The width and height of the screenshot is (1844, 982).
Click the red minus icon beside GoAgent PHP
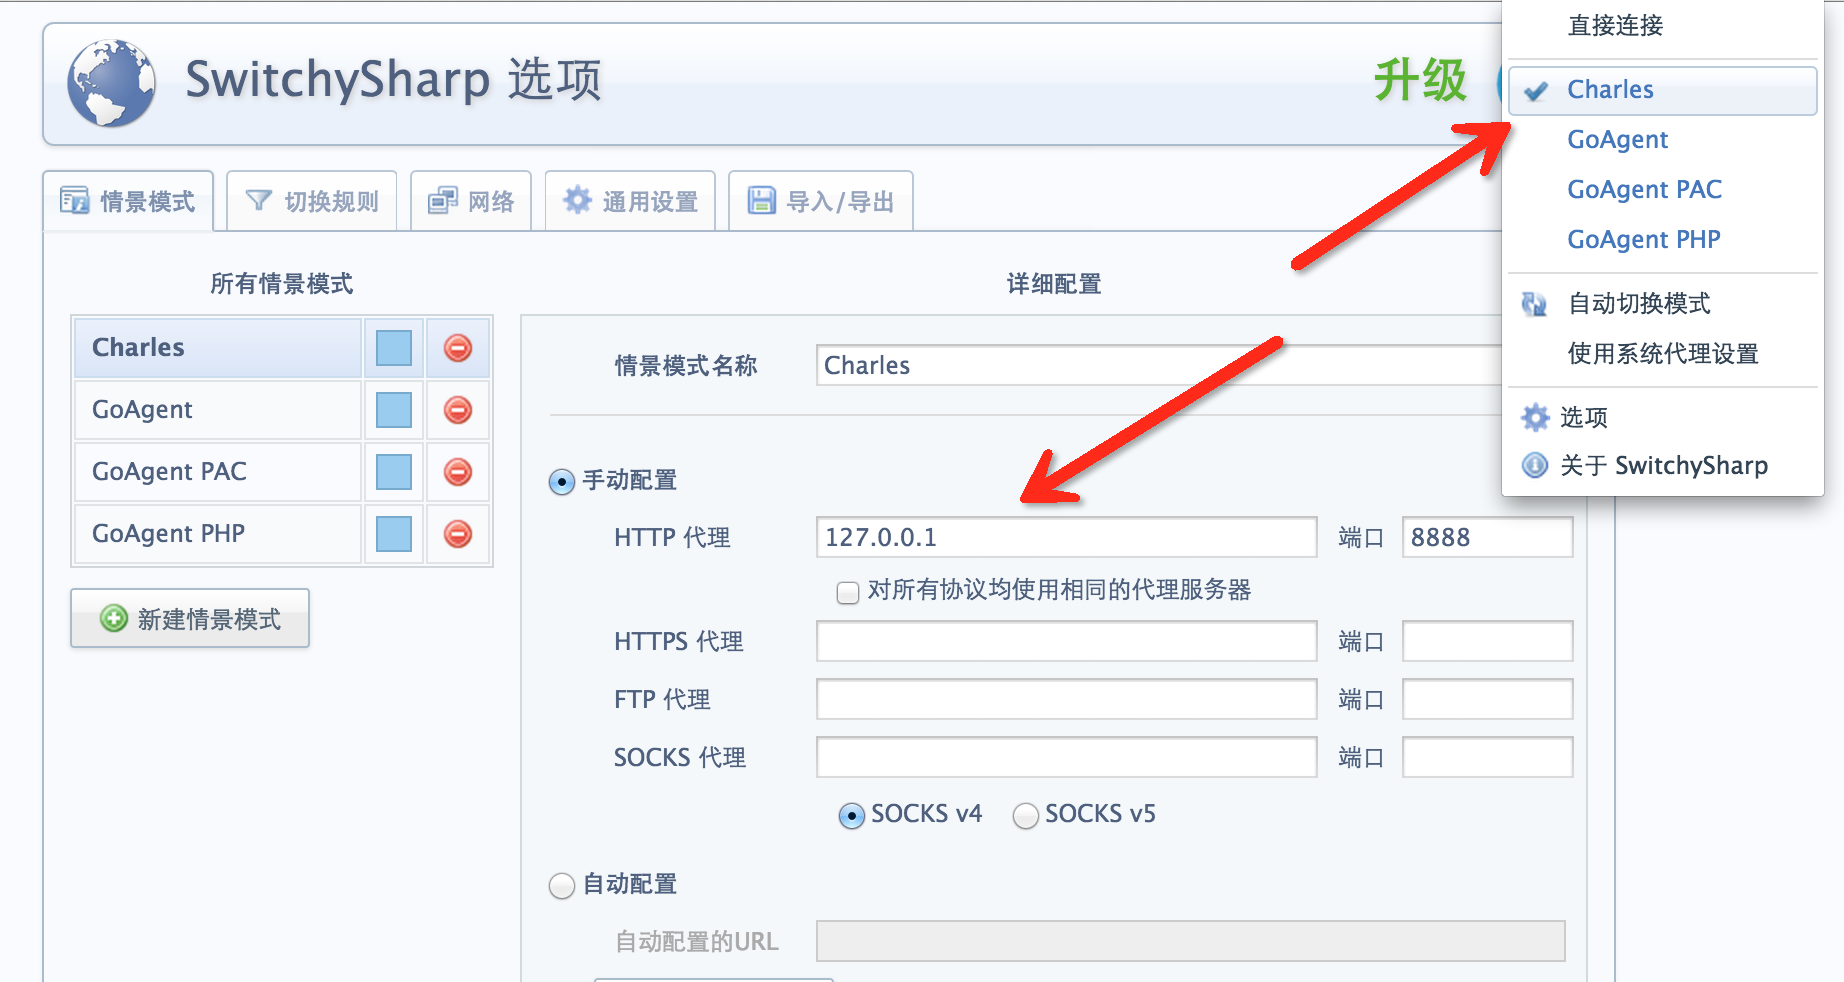[x=458, y=534]
